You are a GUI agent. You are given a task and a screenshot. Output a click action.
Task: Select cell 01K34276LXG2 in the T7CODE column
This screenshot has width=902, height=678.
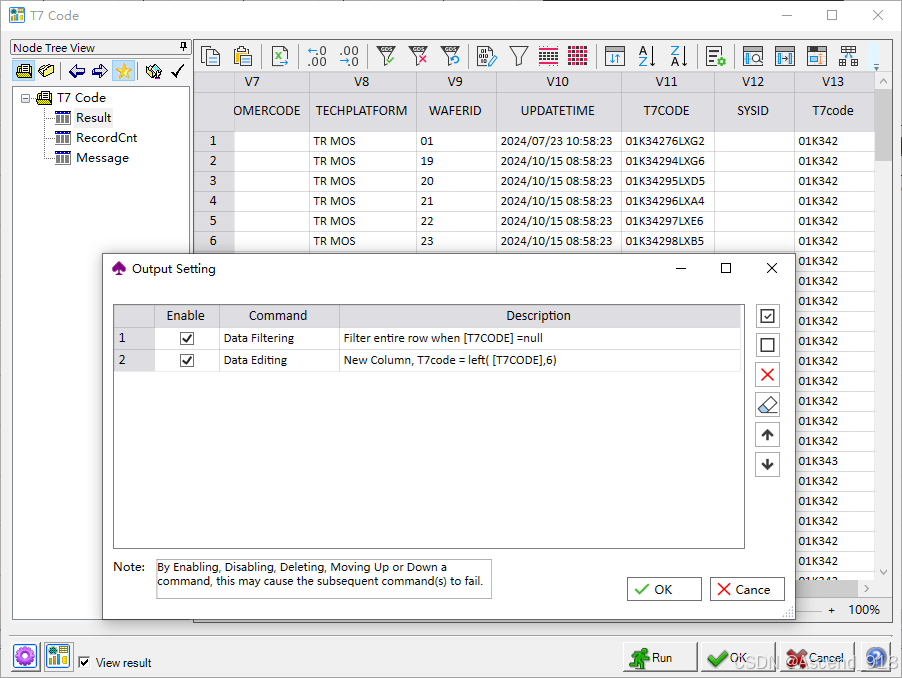click(x=667, y=141)
